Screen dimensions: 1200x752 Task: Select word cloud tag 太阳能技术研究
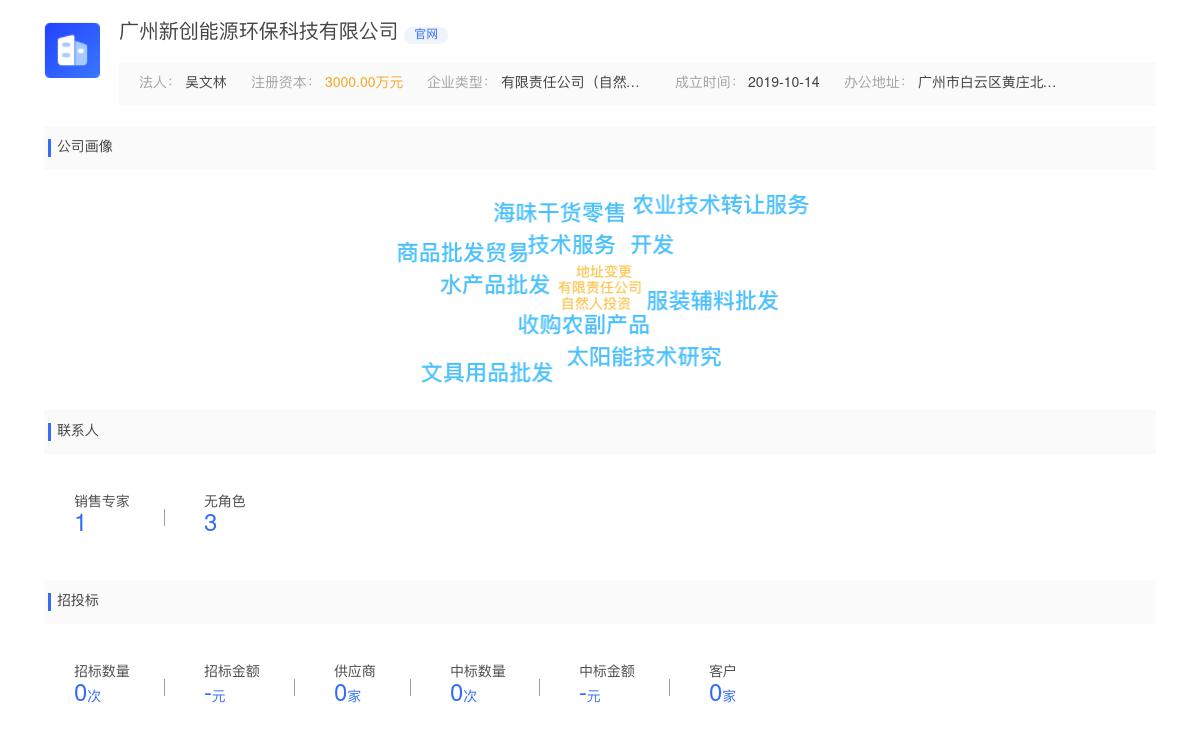click(x=644, y=357)
